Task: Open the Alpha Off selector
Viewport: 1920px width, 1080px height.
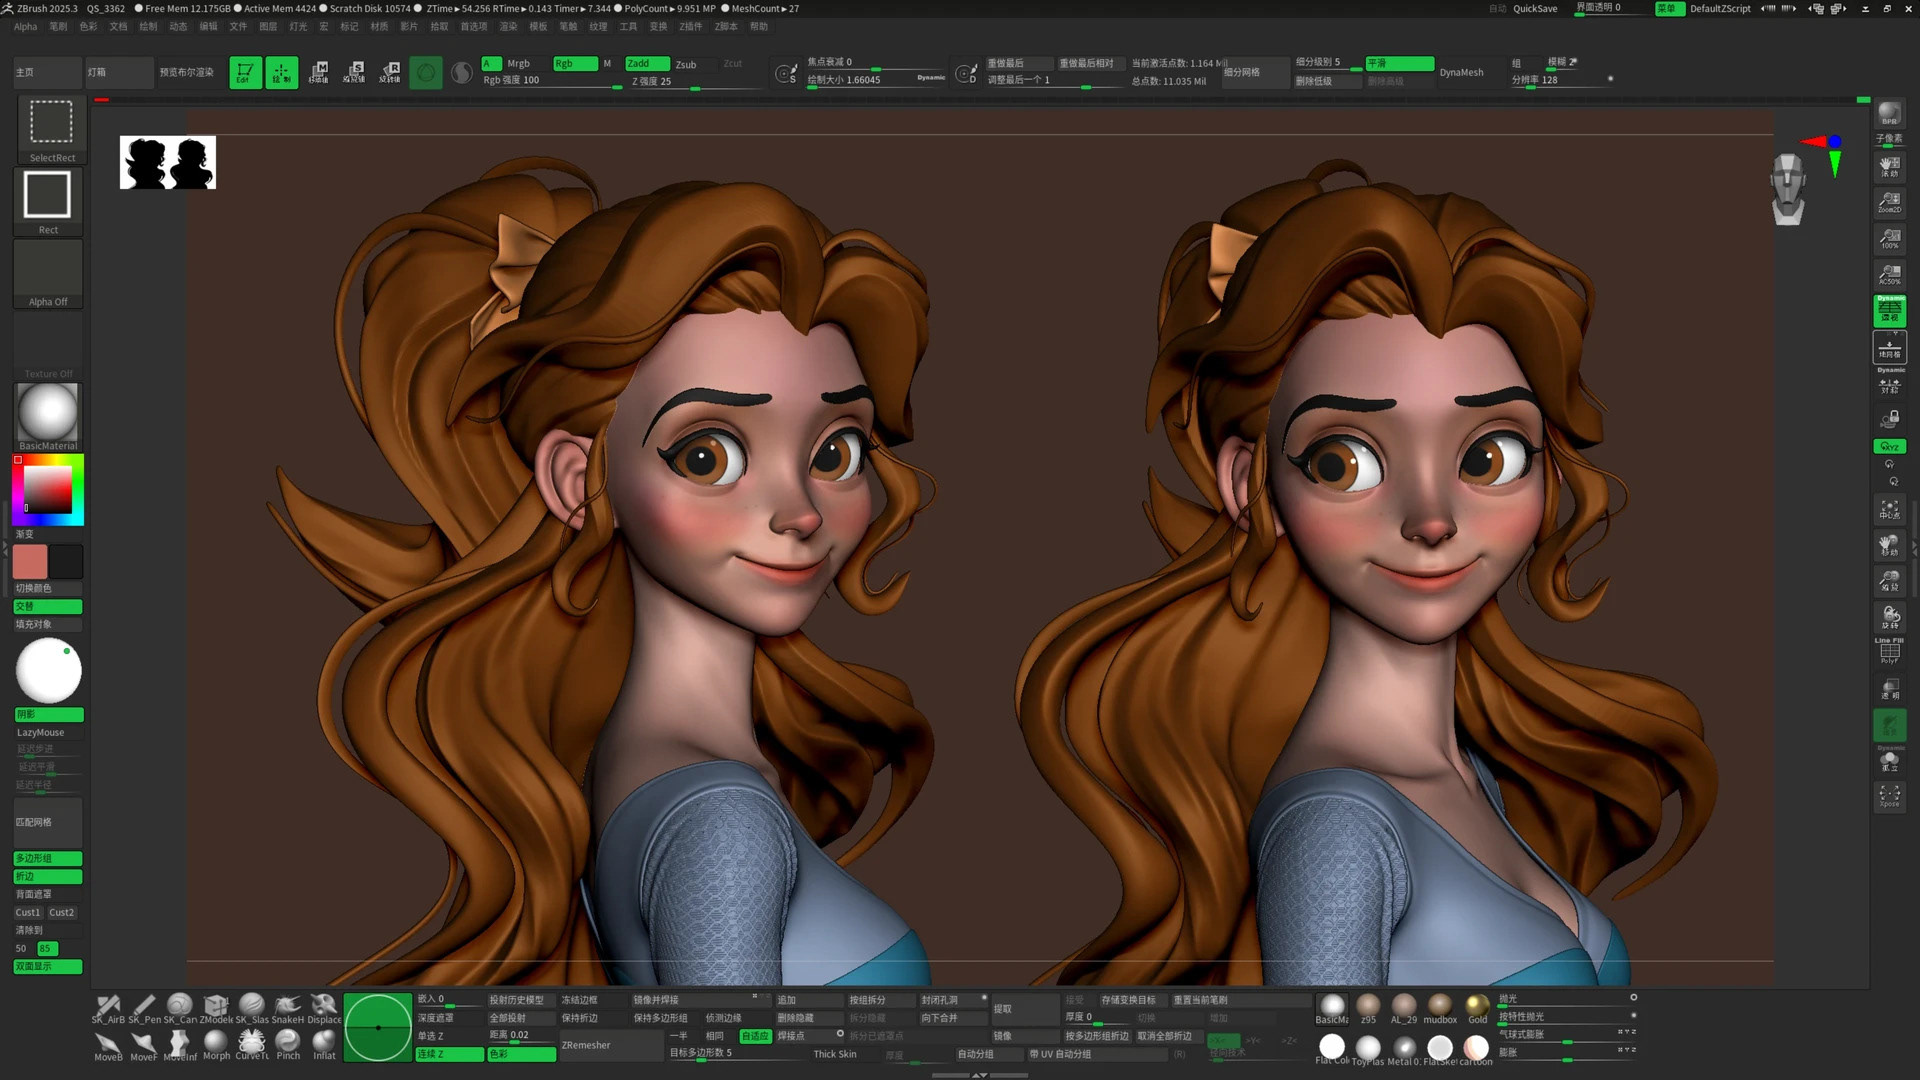Action: (48, 273)
